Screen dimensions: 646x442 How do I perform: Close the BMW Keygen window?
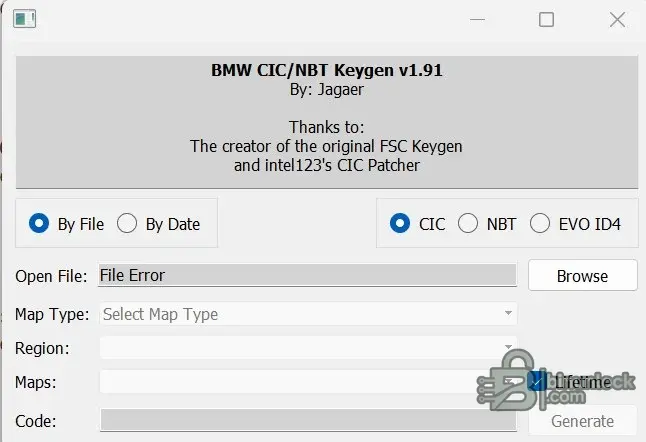pyautogui.click(x=617, y=19)
